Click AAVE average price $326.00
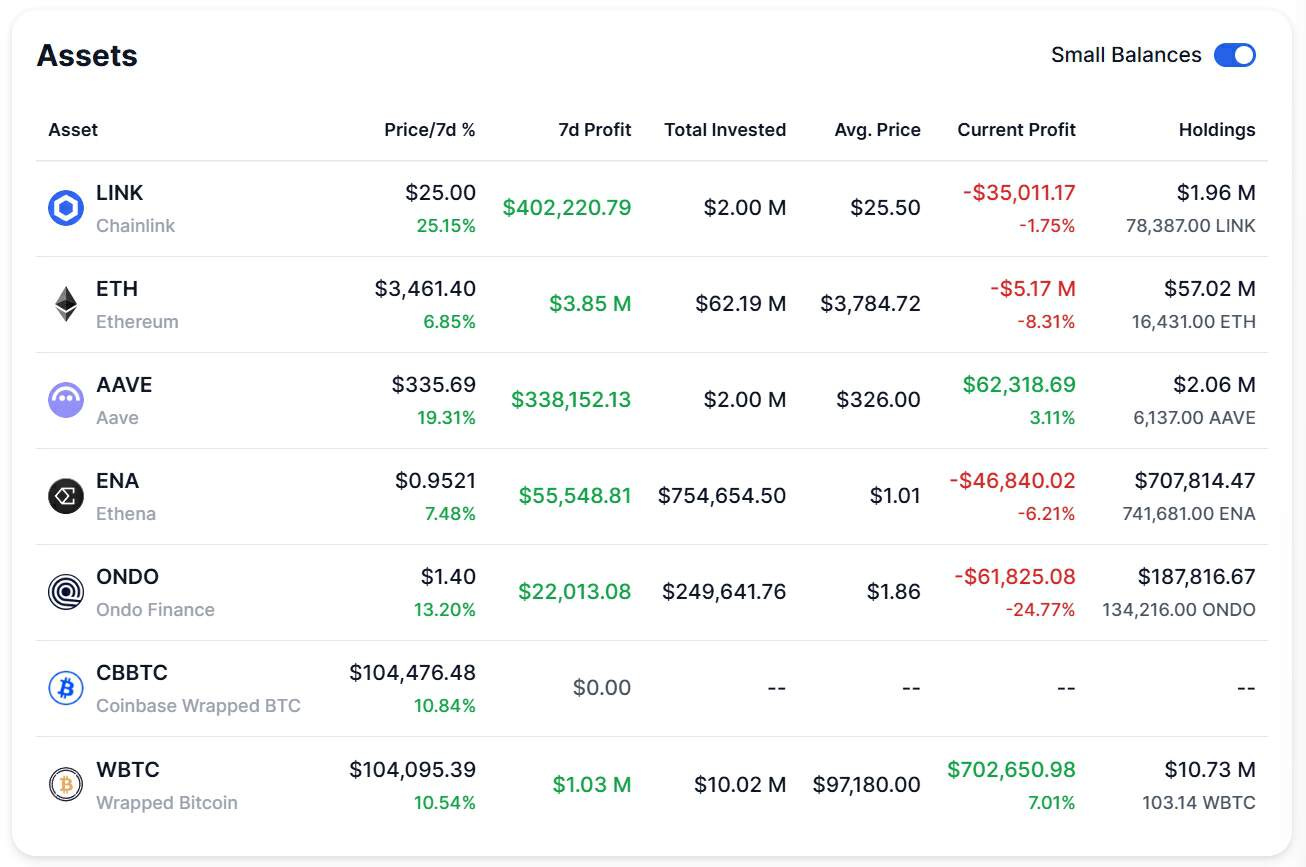 click(878, 400)
